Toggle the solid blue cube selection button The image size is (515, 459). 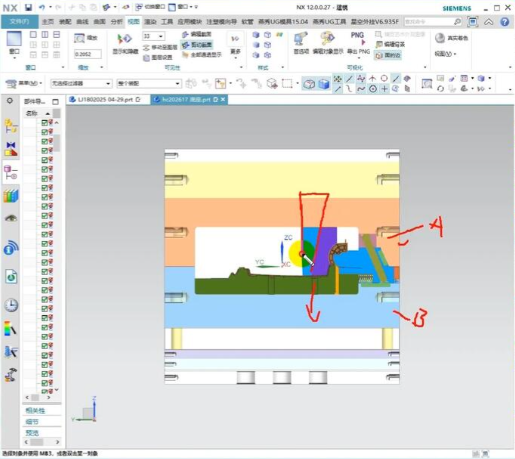tap(324, 84)
